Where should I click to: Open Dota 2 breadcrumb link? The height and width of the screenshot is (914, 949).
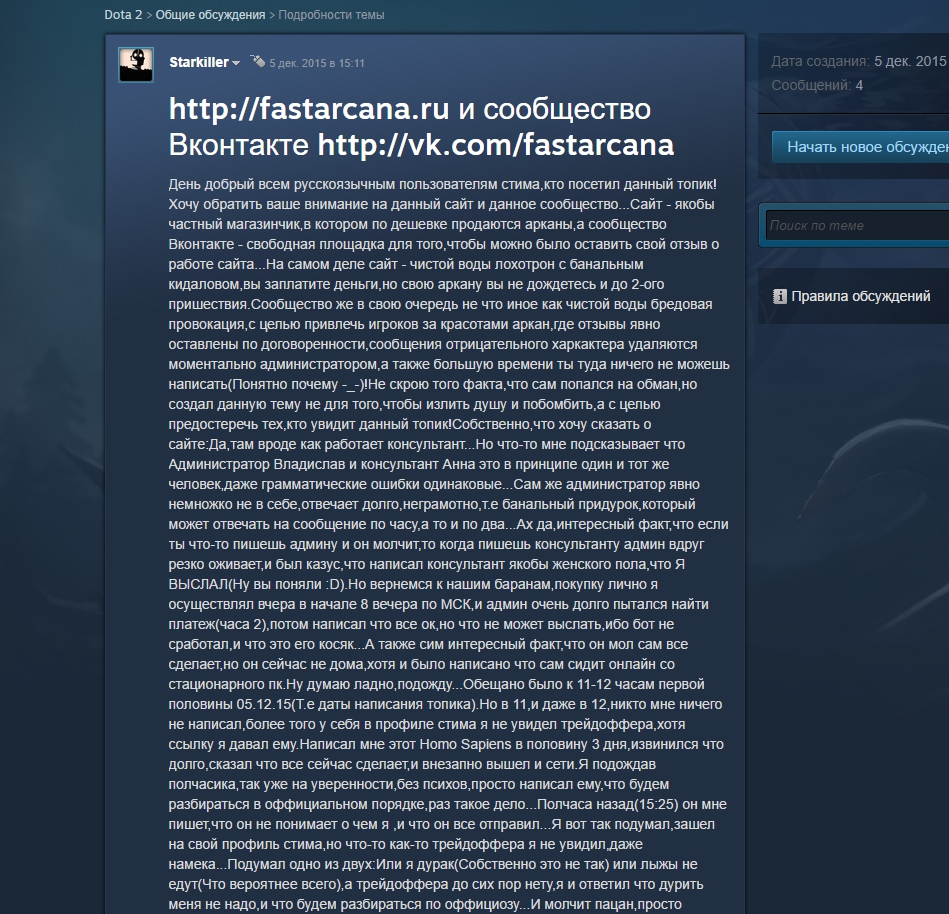click(123, 15)
